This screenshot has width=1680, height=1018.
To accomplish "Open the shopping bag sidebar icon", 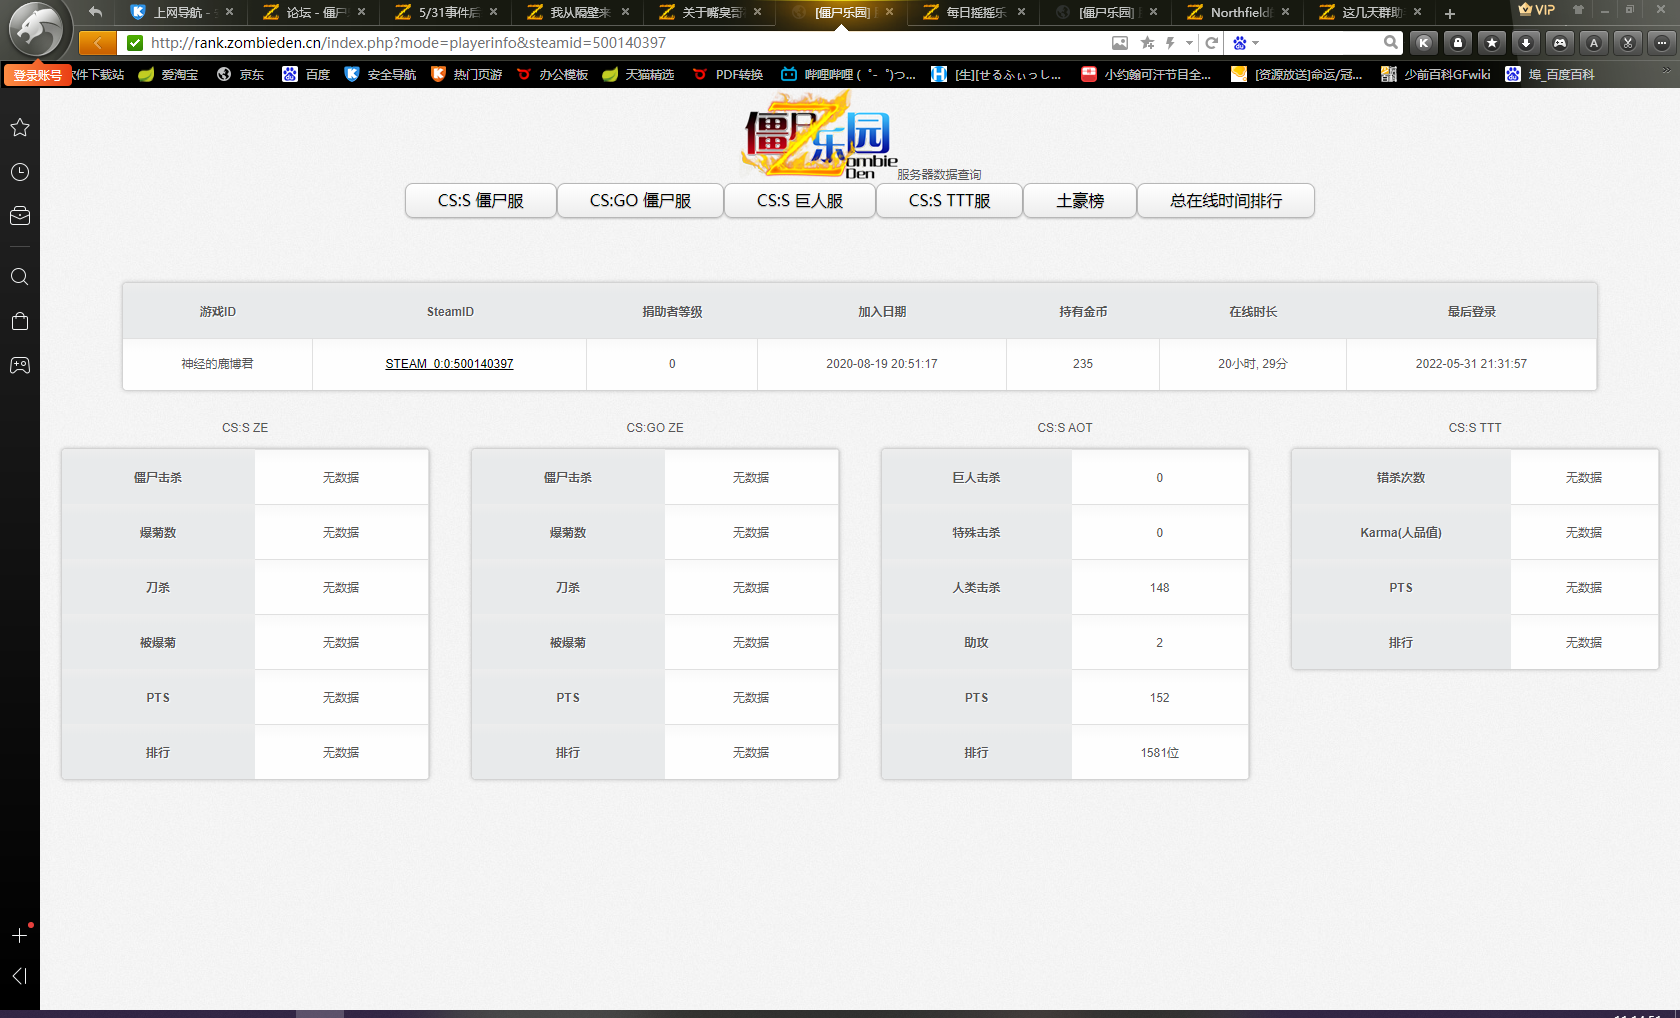I will (x=20, y=321).
